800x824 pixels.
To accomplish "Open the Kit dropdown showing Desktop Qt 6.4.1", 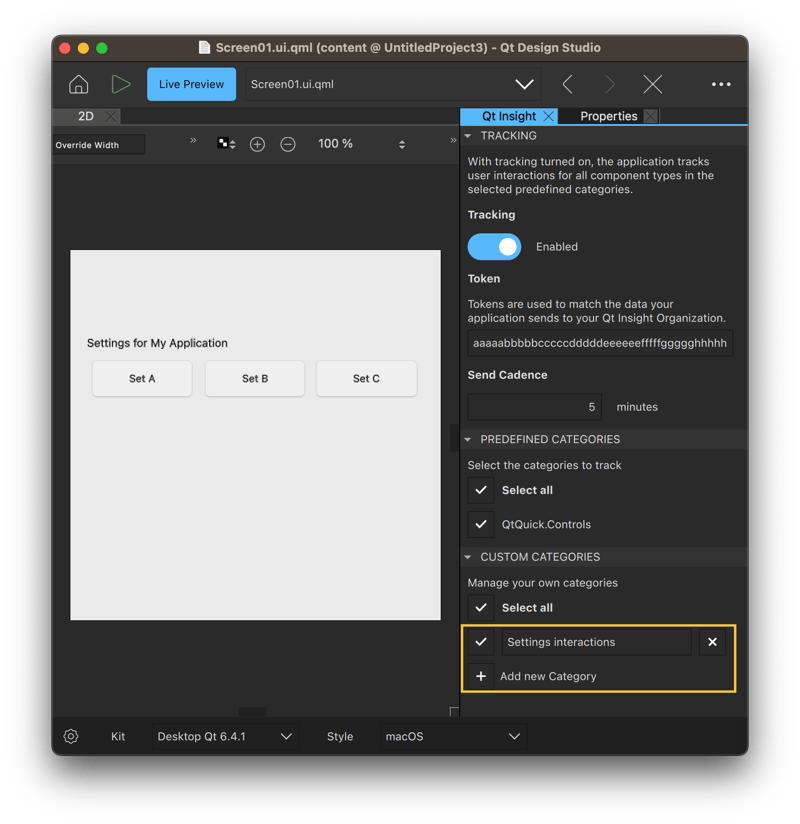I will (225, 736).
